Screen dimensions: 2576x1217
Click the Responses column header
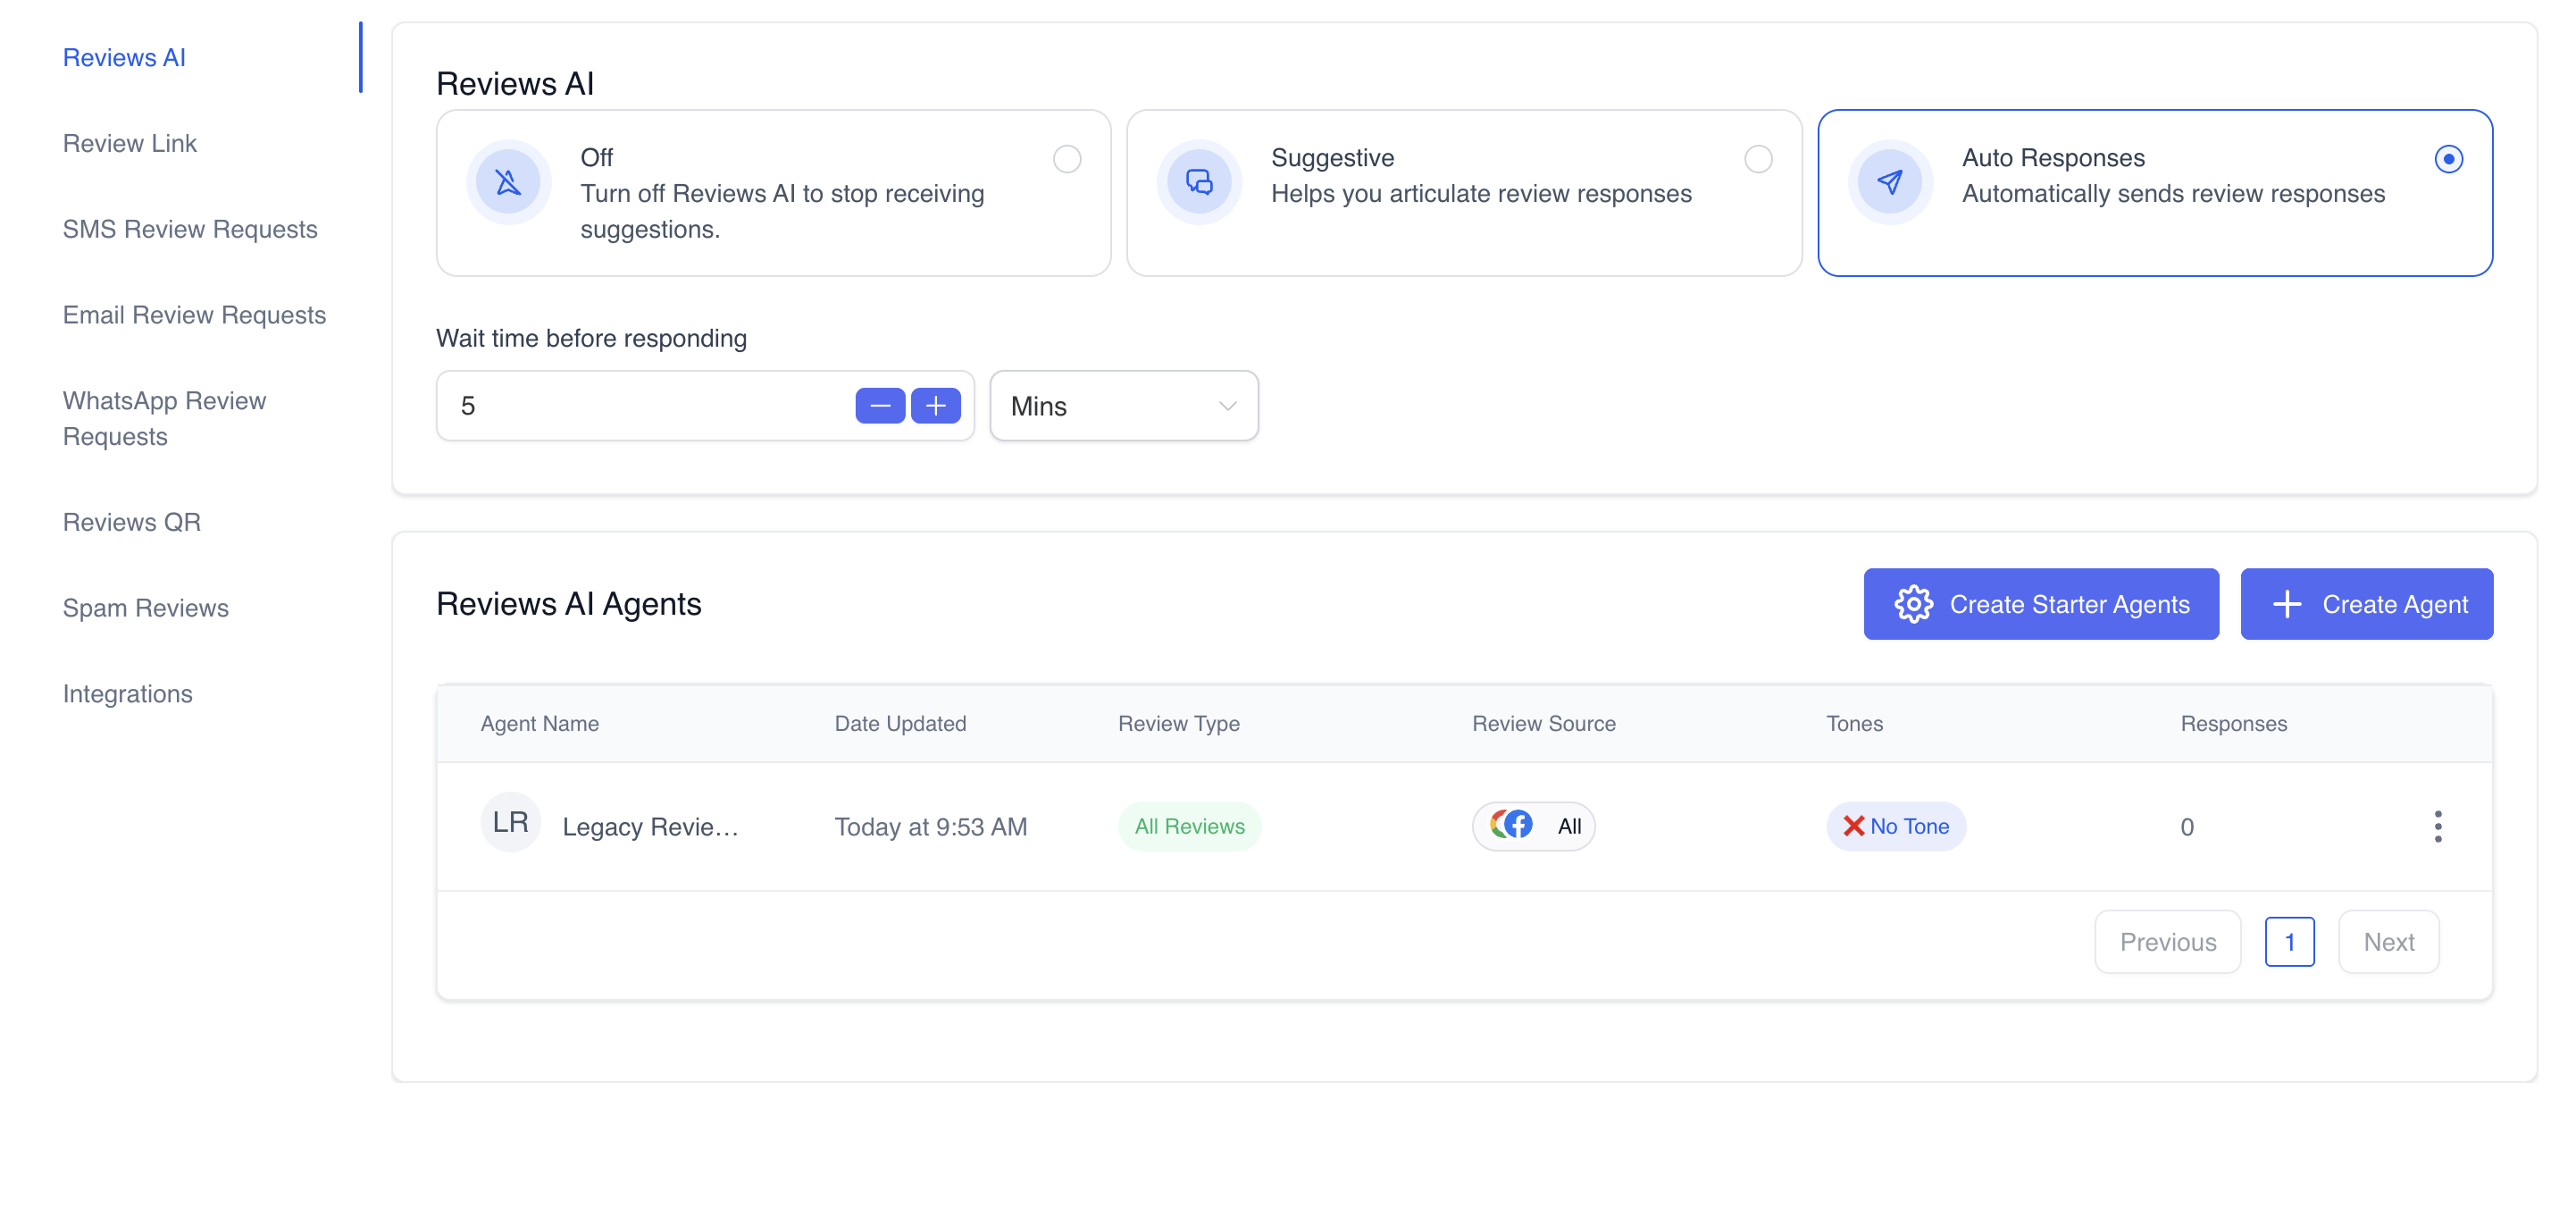click(x=2233, y=724)
